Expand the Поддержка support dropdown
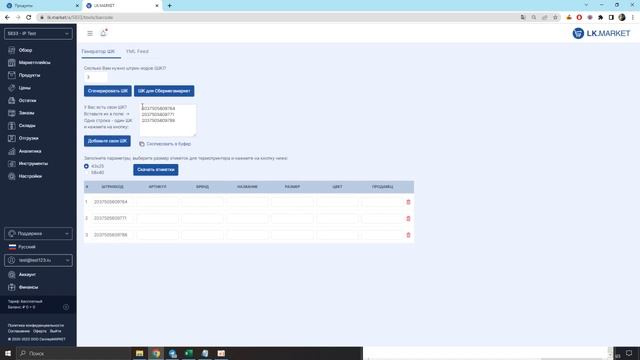Viewport: 640px width, 360px height. pos(38,233)
